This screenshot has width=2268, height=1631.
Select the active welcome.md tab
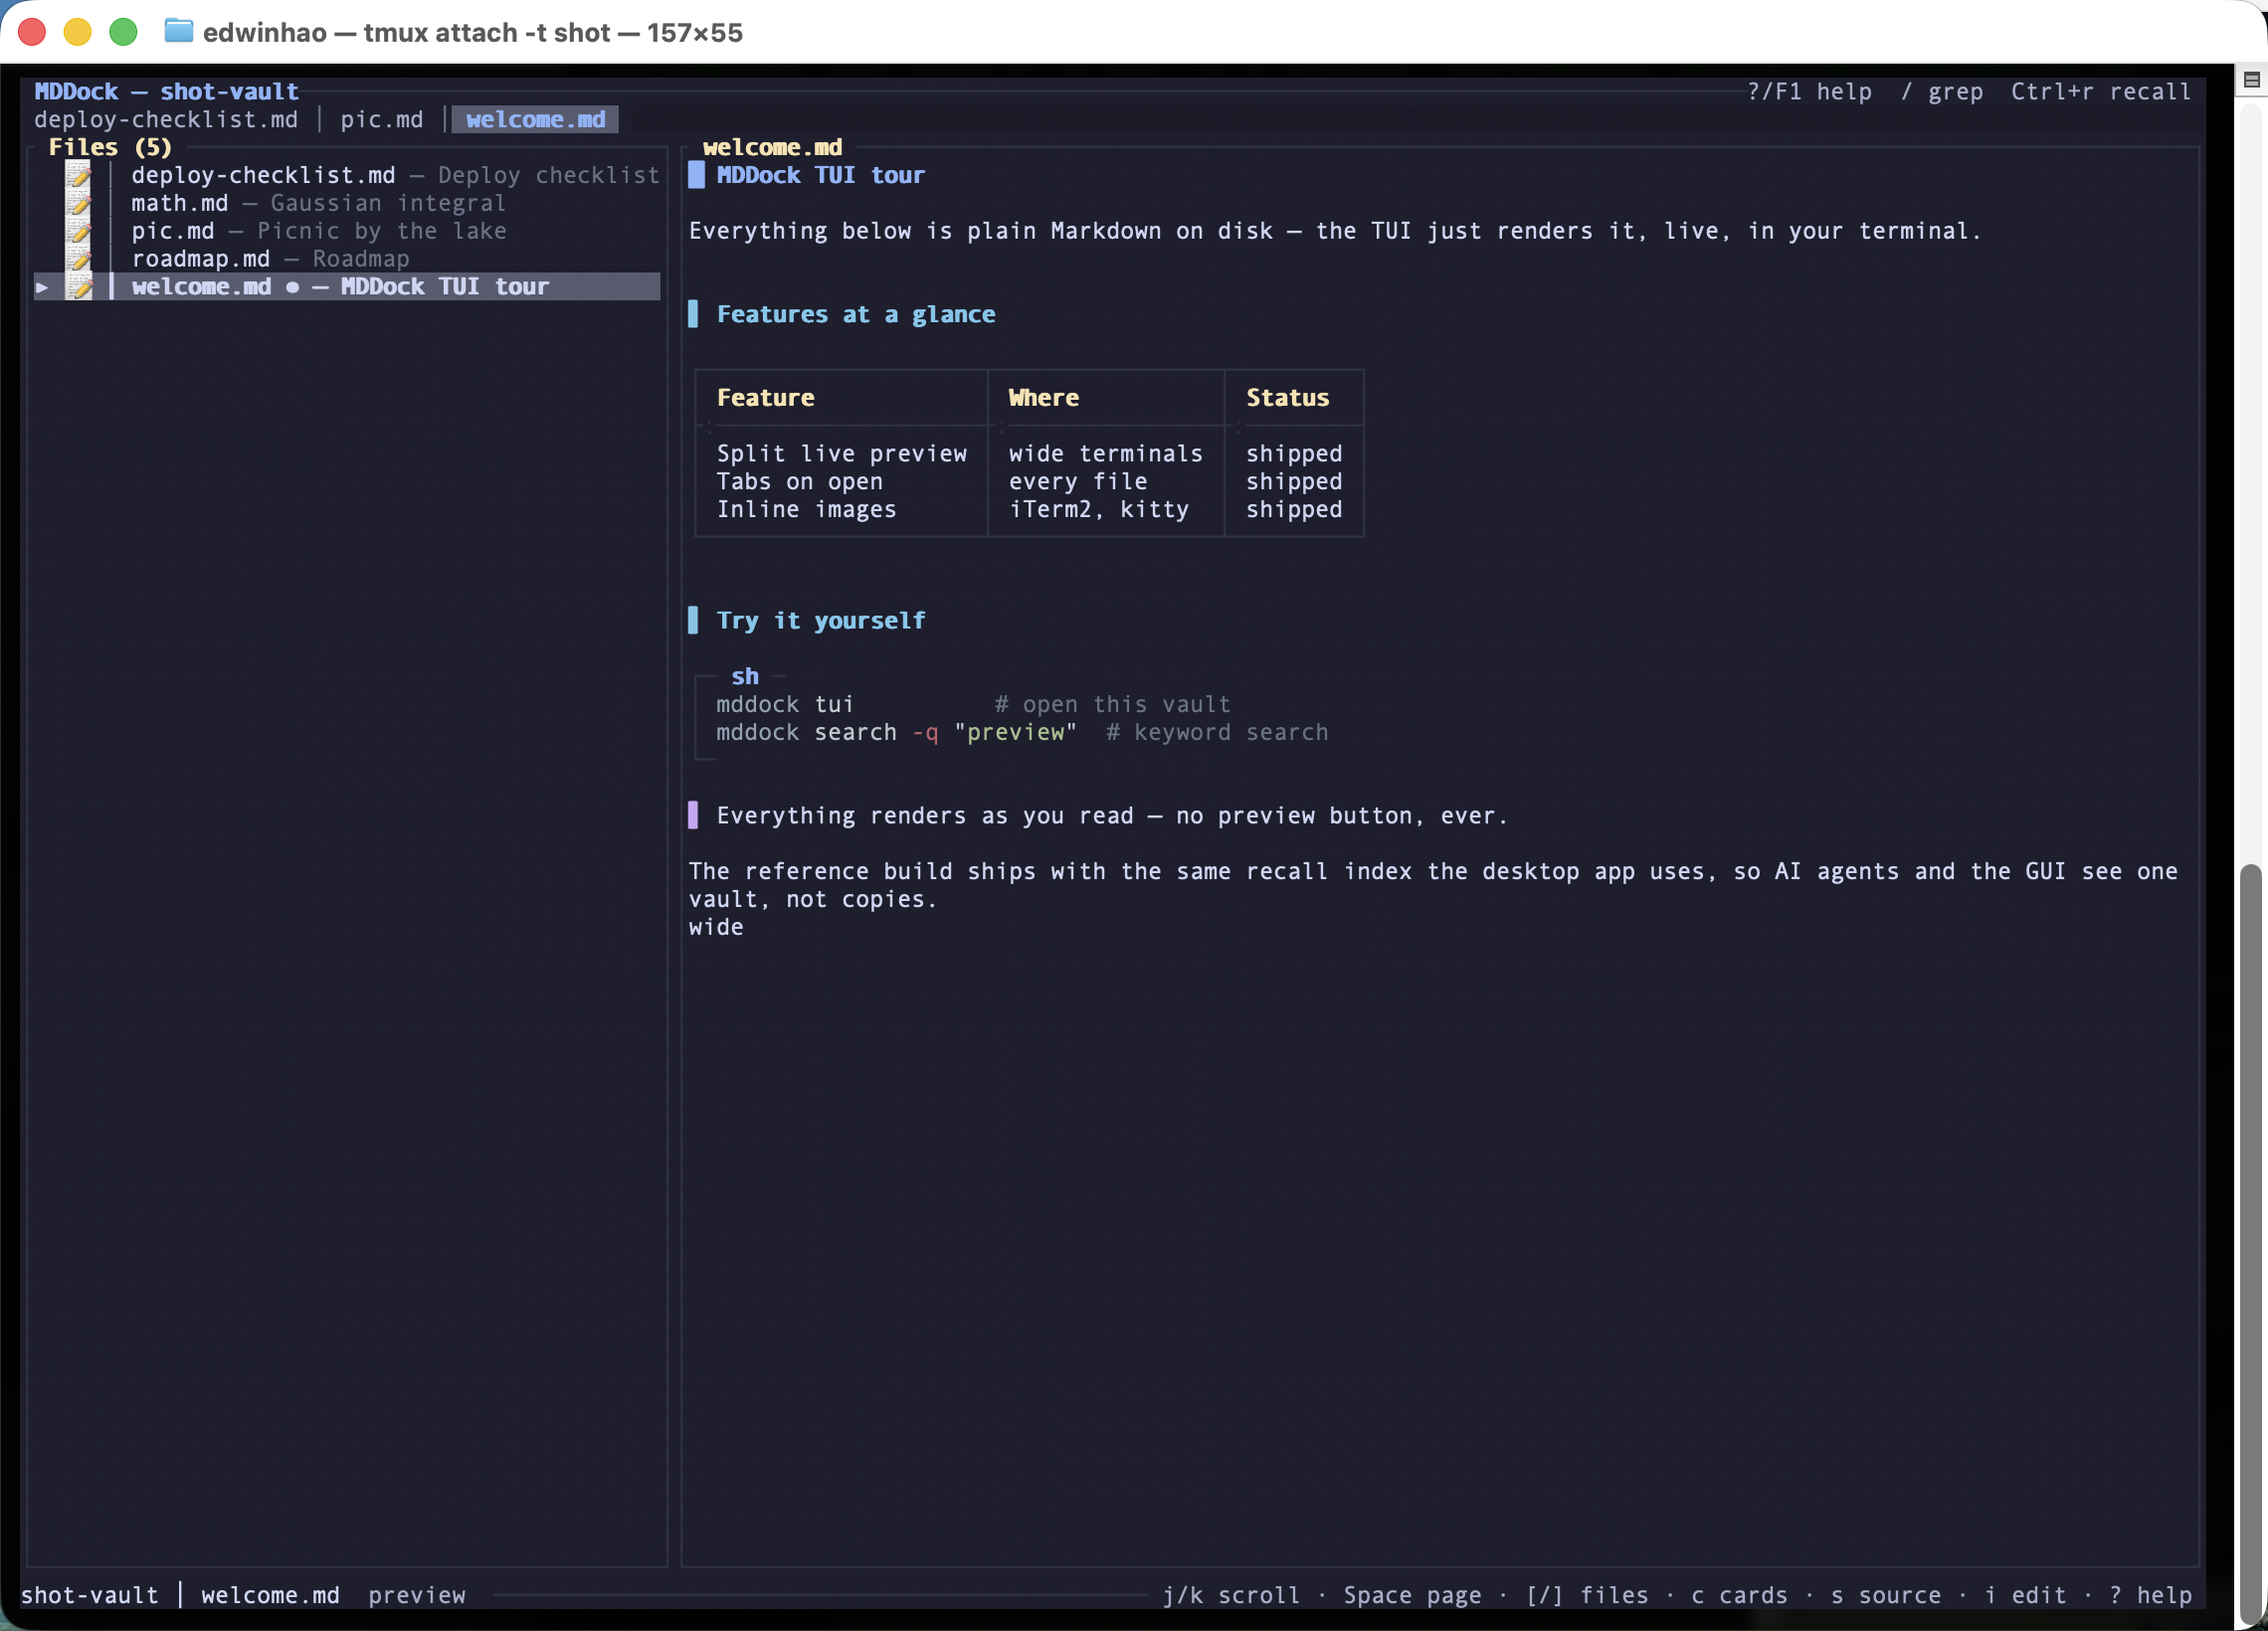[535, 120]
